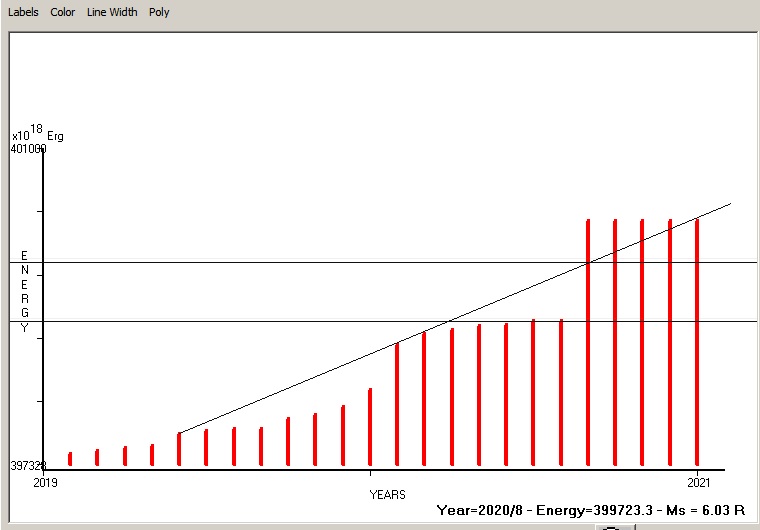Open the Line Width menu
Image resolution: width=760 pixels, height=530 pixels.
(112, 12)
